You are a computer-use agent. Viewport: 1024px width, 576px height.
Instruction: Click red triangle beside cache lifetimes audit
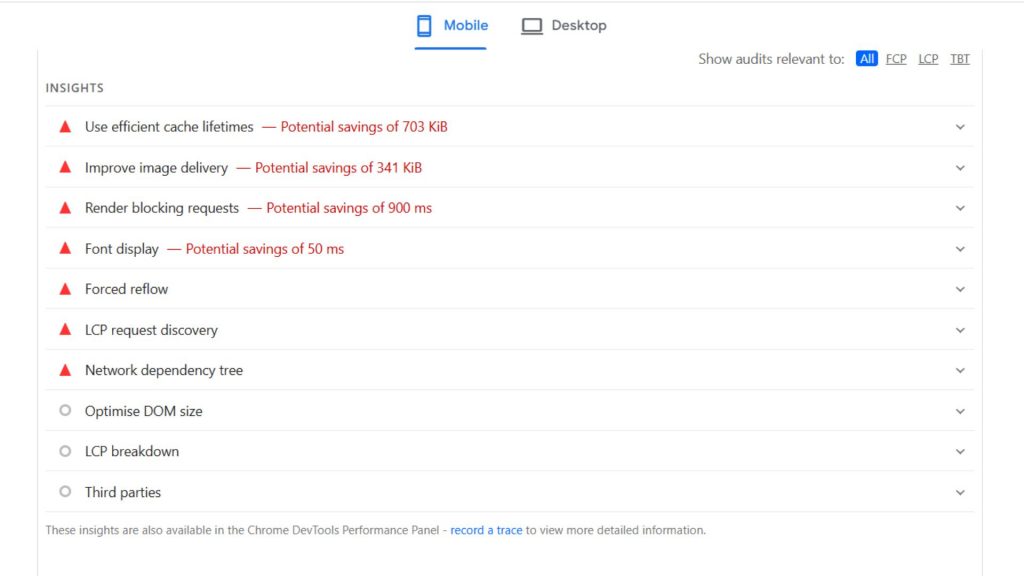(65, 127)
